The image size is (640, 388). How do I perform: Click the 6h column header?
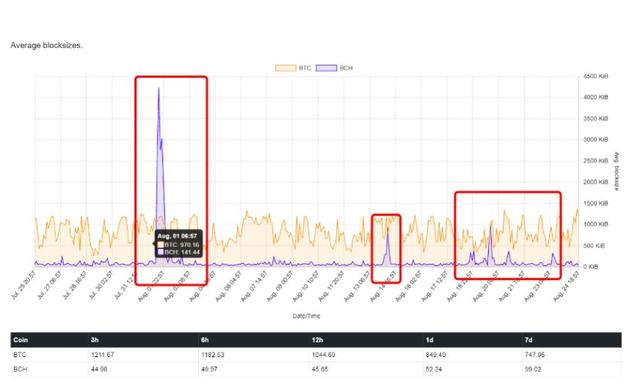[x=205, y=340]
